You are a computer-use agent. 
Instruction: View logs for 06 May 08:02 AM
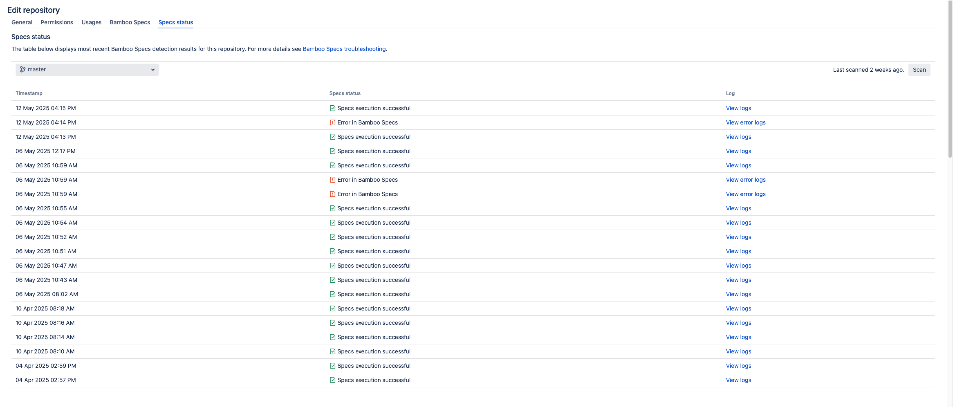click(x=738, y=294)
